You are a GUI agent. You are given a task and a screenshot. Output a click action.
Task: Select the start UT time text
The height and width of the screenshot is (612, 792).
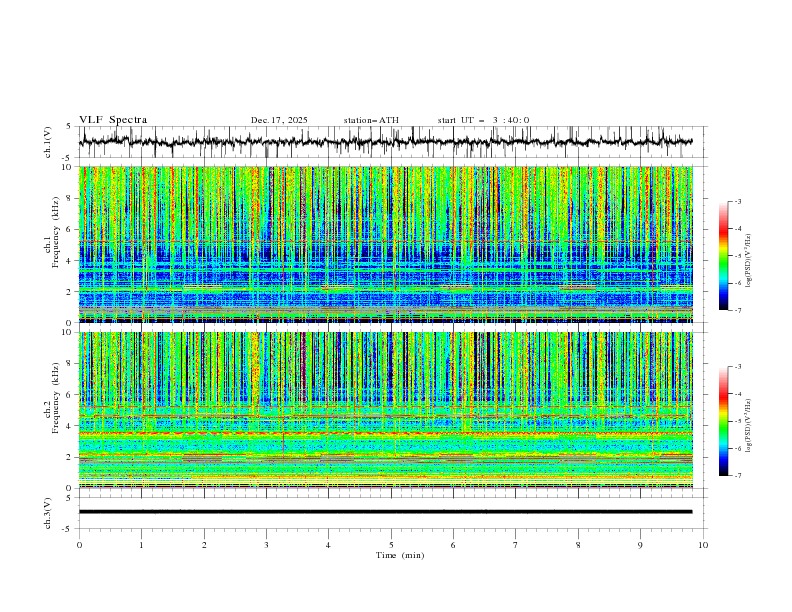pos(483,120)
